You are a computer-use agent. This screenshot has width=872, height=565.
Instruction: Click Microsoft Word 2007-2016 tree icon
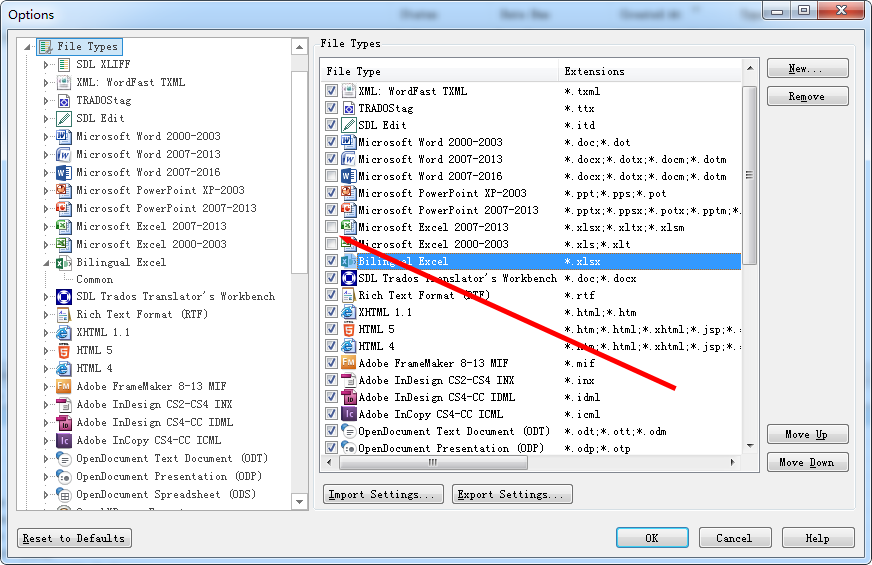point(64,172)
